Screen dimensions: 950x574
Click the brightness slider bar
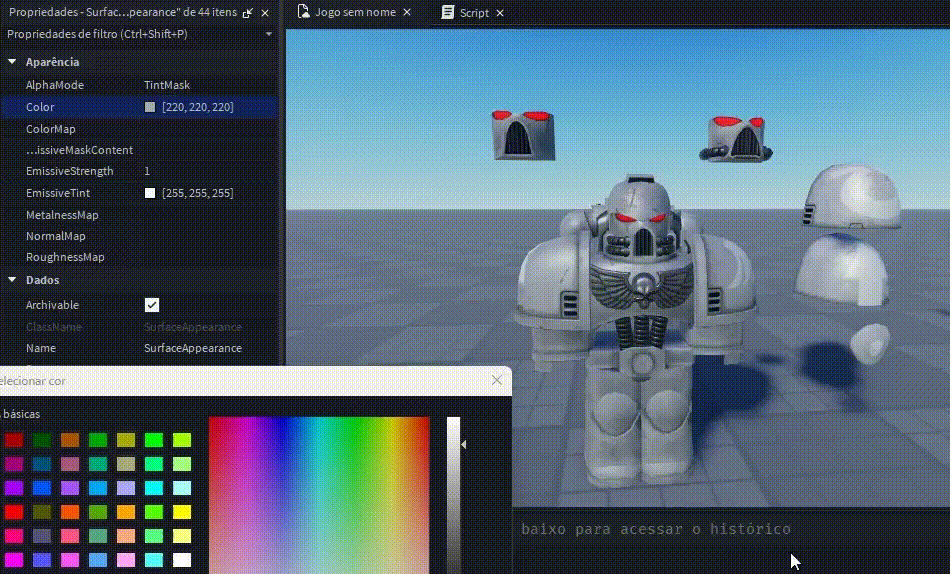453,495
